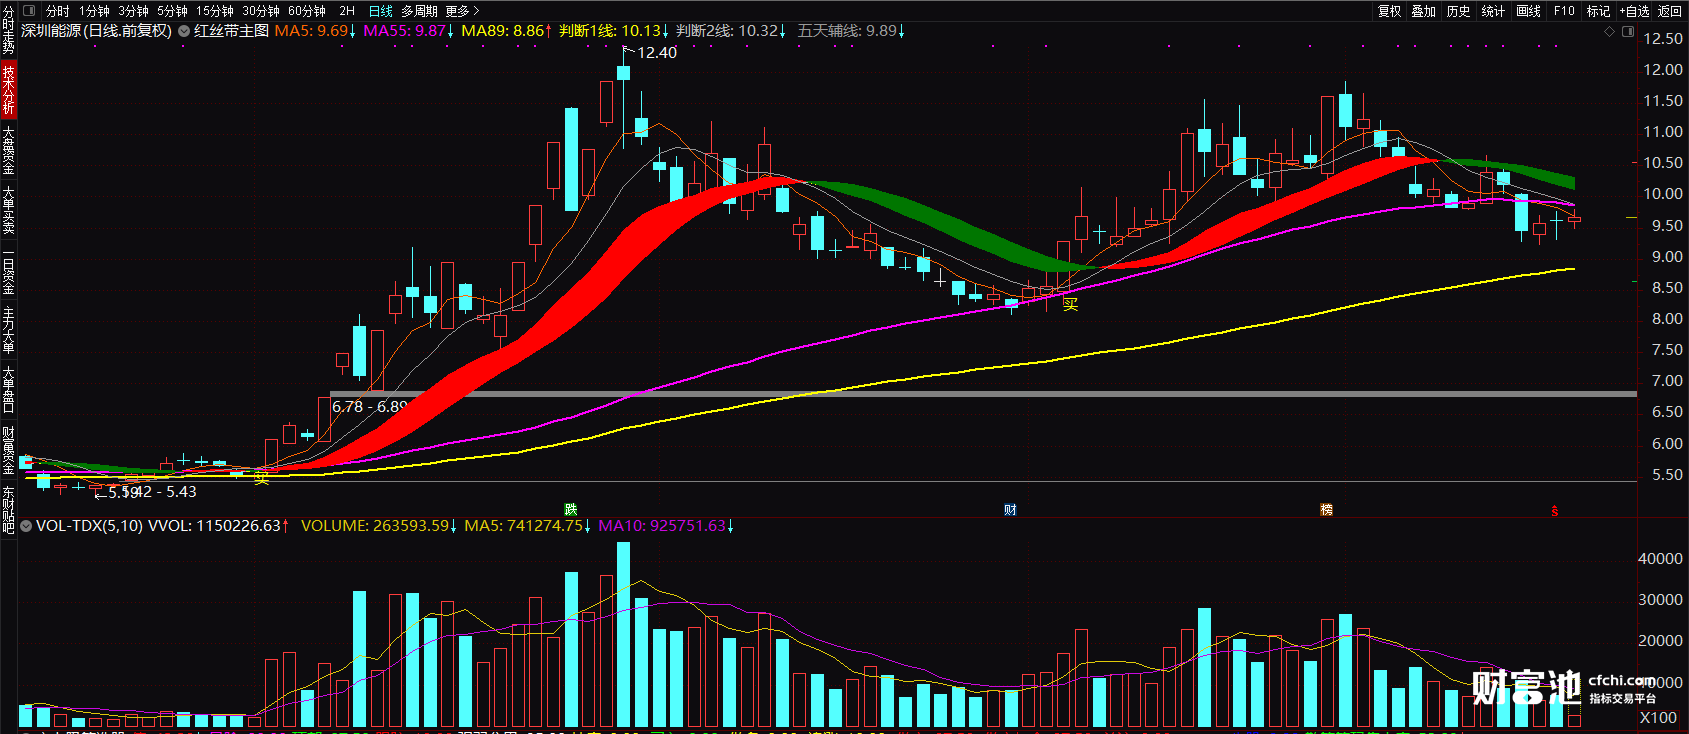
Task: Click the 判断1线: 10.13 label
Action: click(614, 31)
